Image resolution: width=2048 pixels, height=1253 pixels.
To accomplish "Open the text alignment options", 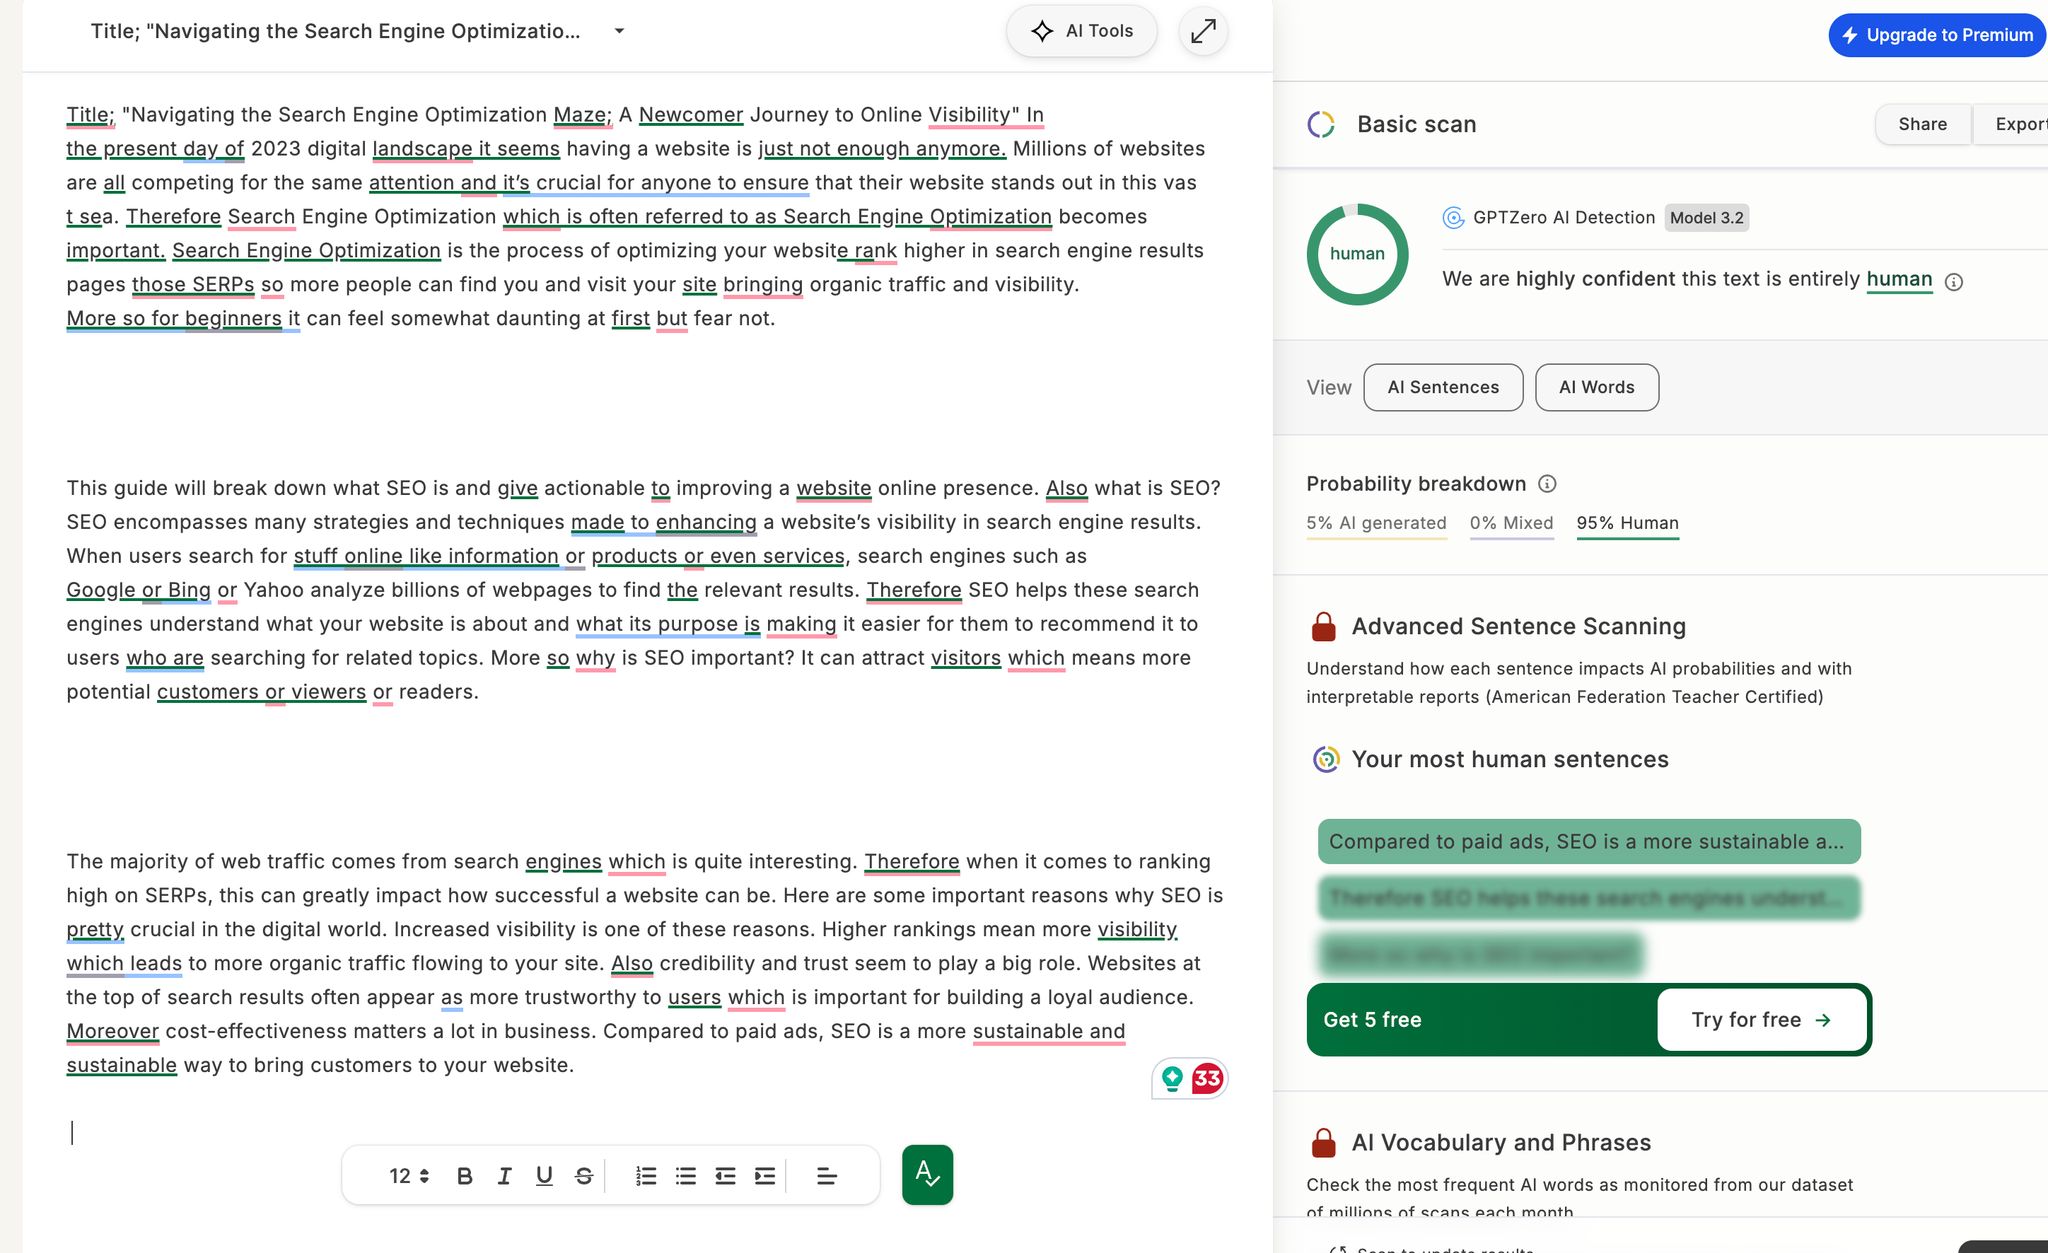I will click(826, 1176).
